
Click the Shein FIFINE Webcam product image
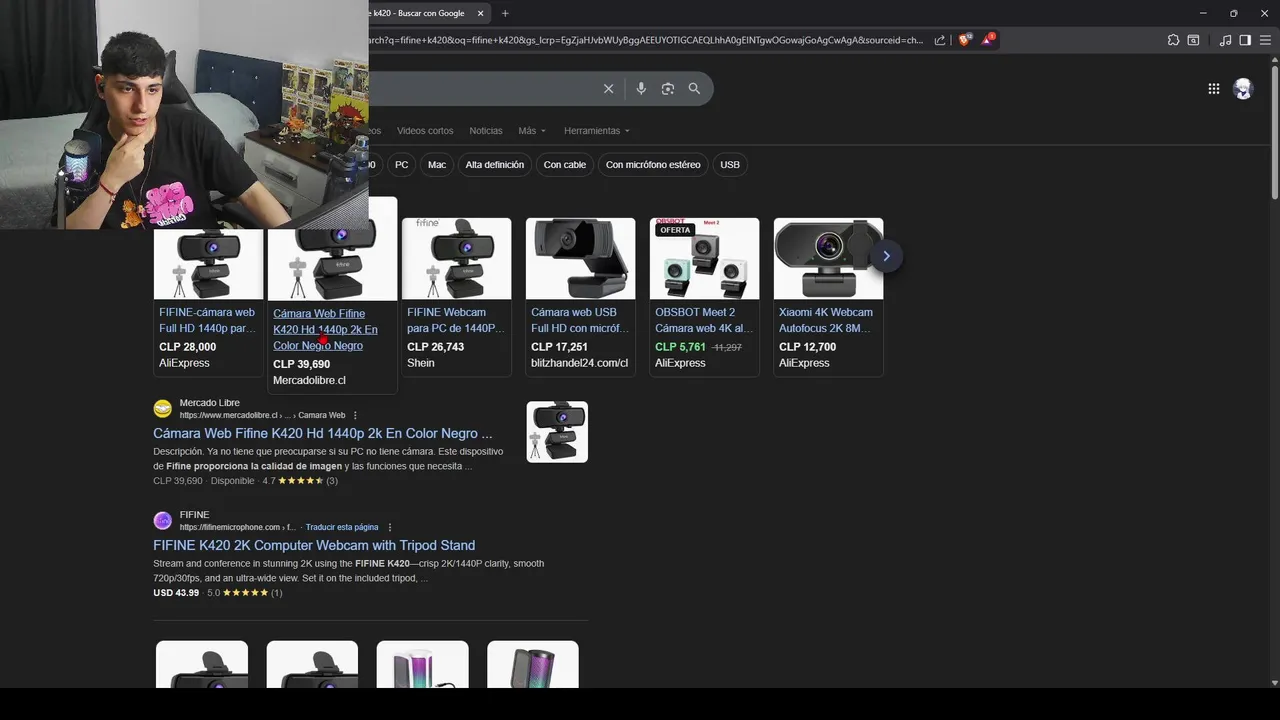(x=456, y=258)
